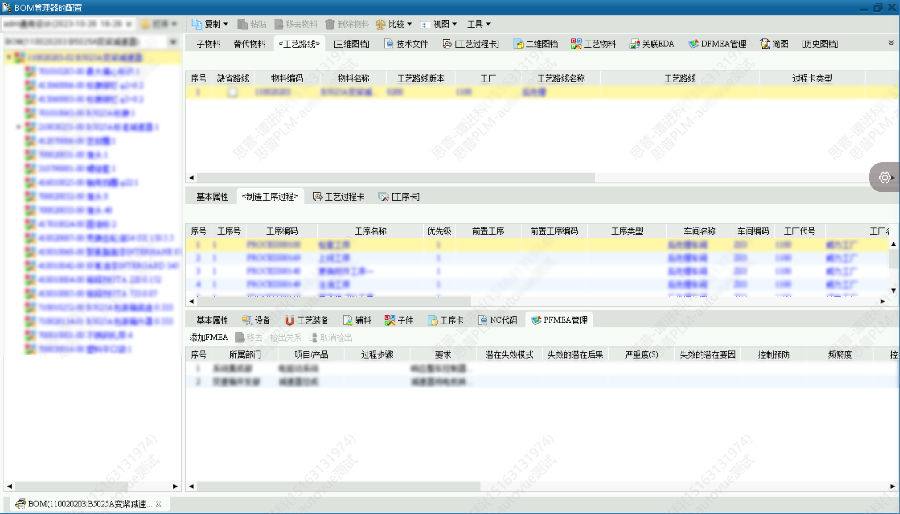
Task: Switch to the 三维图档 tab
Action: click(x=351, y=44)
